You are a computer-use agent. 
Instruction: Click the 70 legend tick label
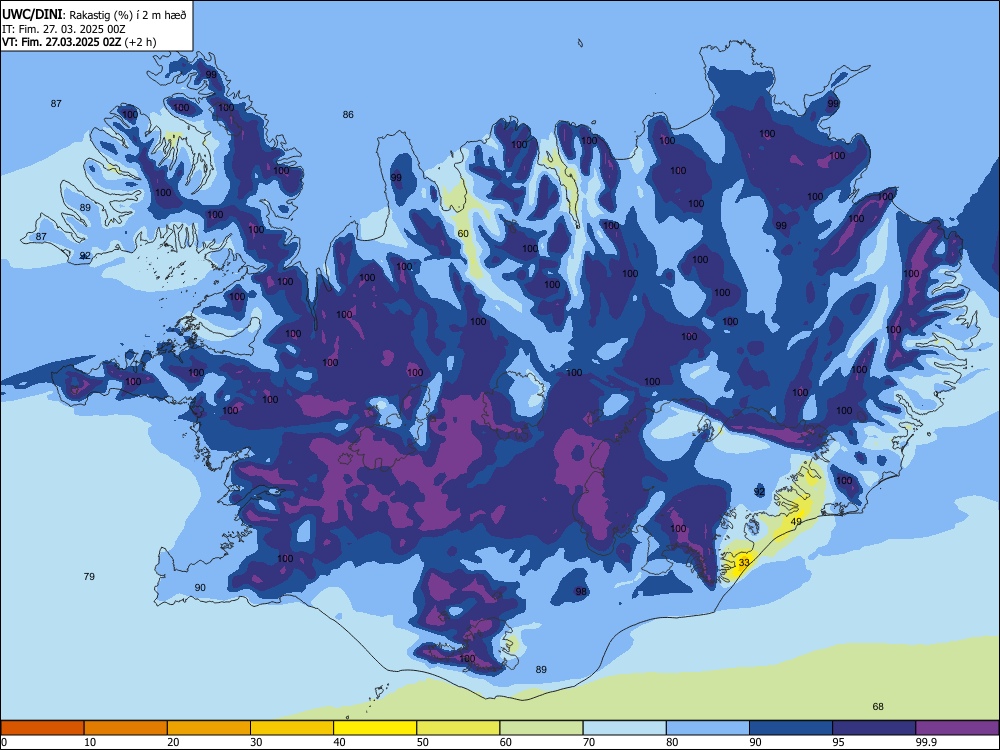589,742
